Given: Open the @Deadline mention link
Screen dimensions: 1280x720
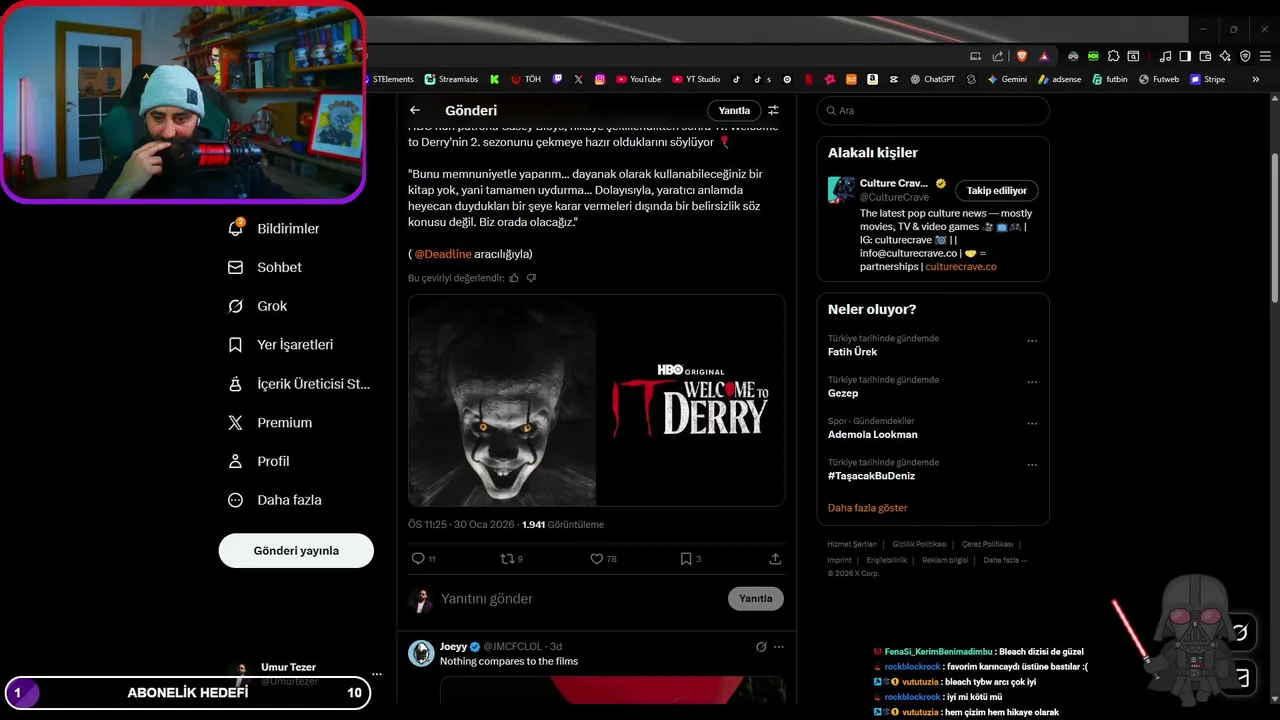Looking at the screenshot, I should (442, 254).
